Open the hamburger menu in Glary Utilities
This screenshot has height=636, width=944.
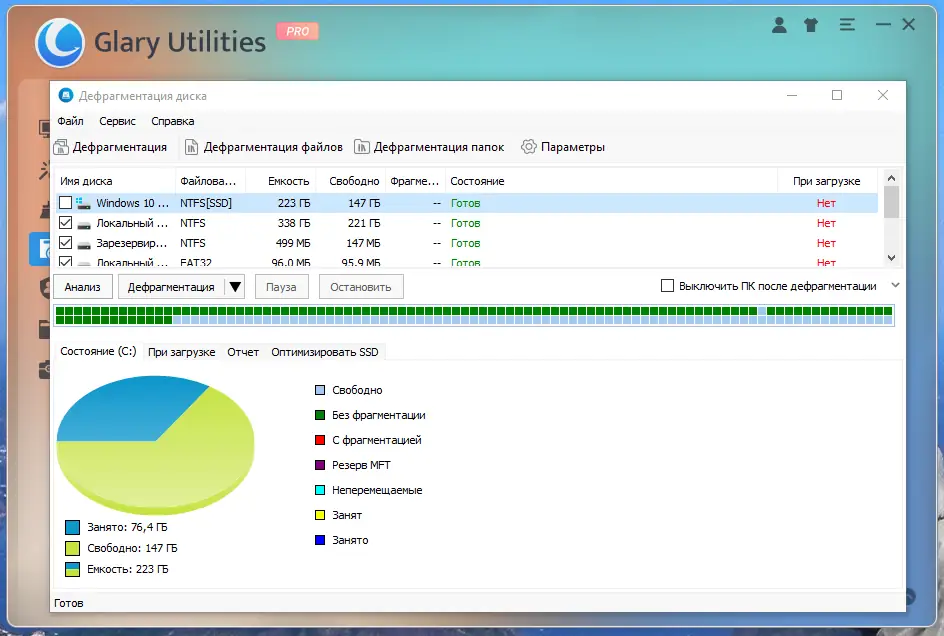pyautogui.click(x=847, y=25)
